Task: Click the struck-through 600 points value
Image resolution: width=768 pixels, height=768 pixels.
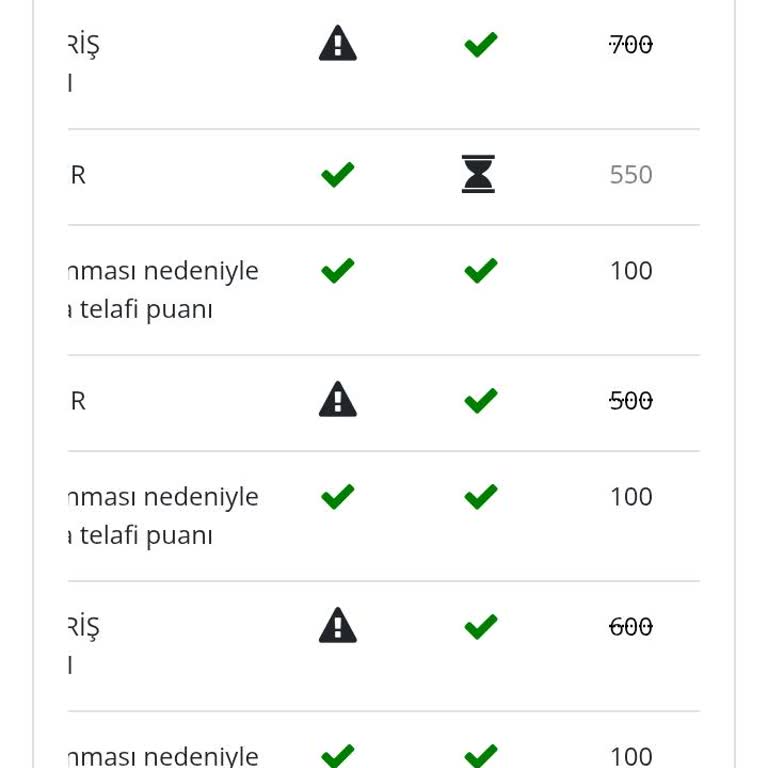Action: 631,626
